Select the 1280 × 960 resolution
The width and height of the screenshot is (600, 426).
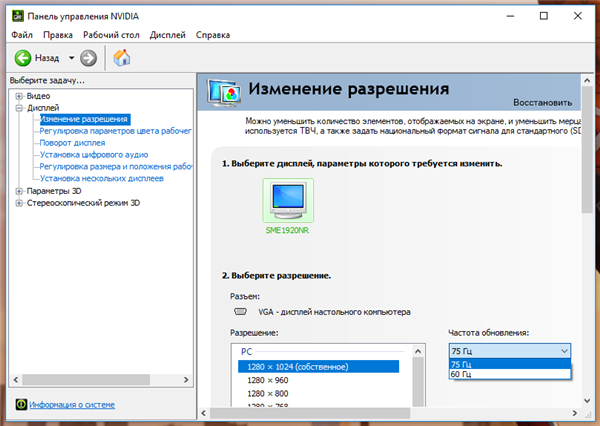tap(268, 380)
